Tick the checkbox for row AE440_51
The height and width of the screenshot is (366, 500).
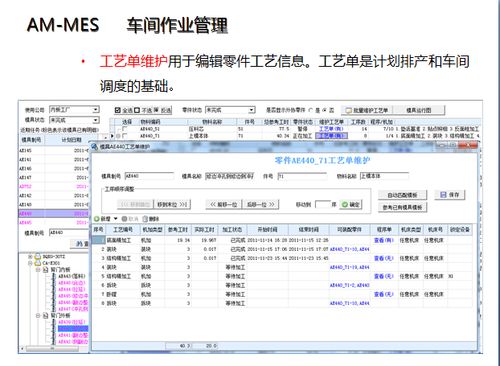[125, 128]
